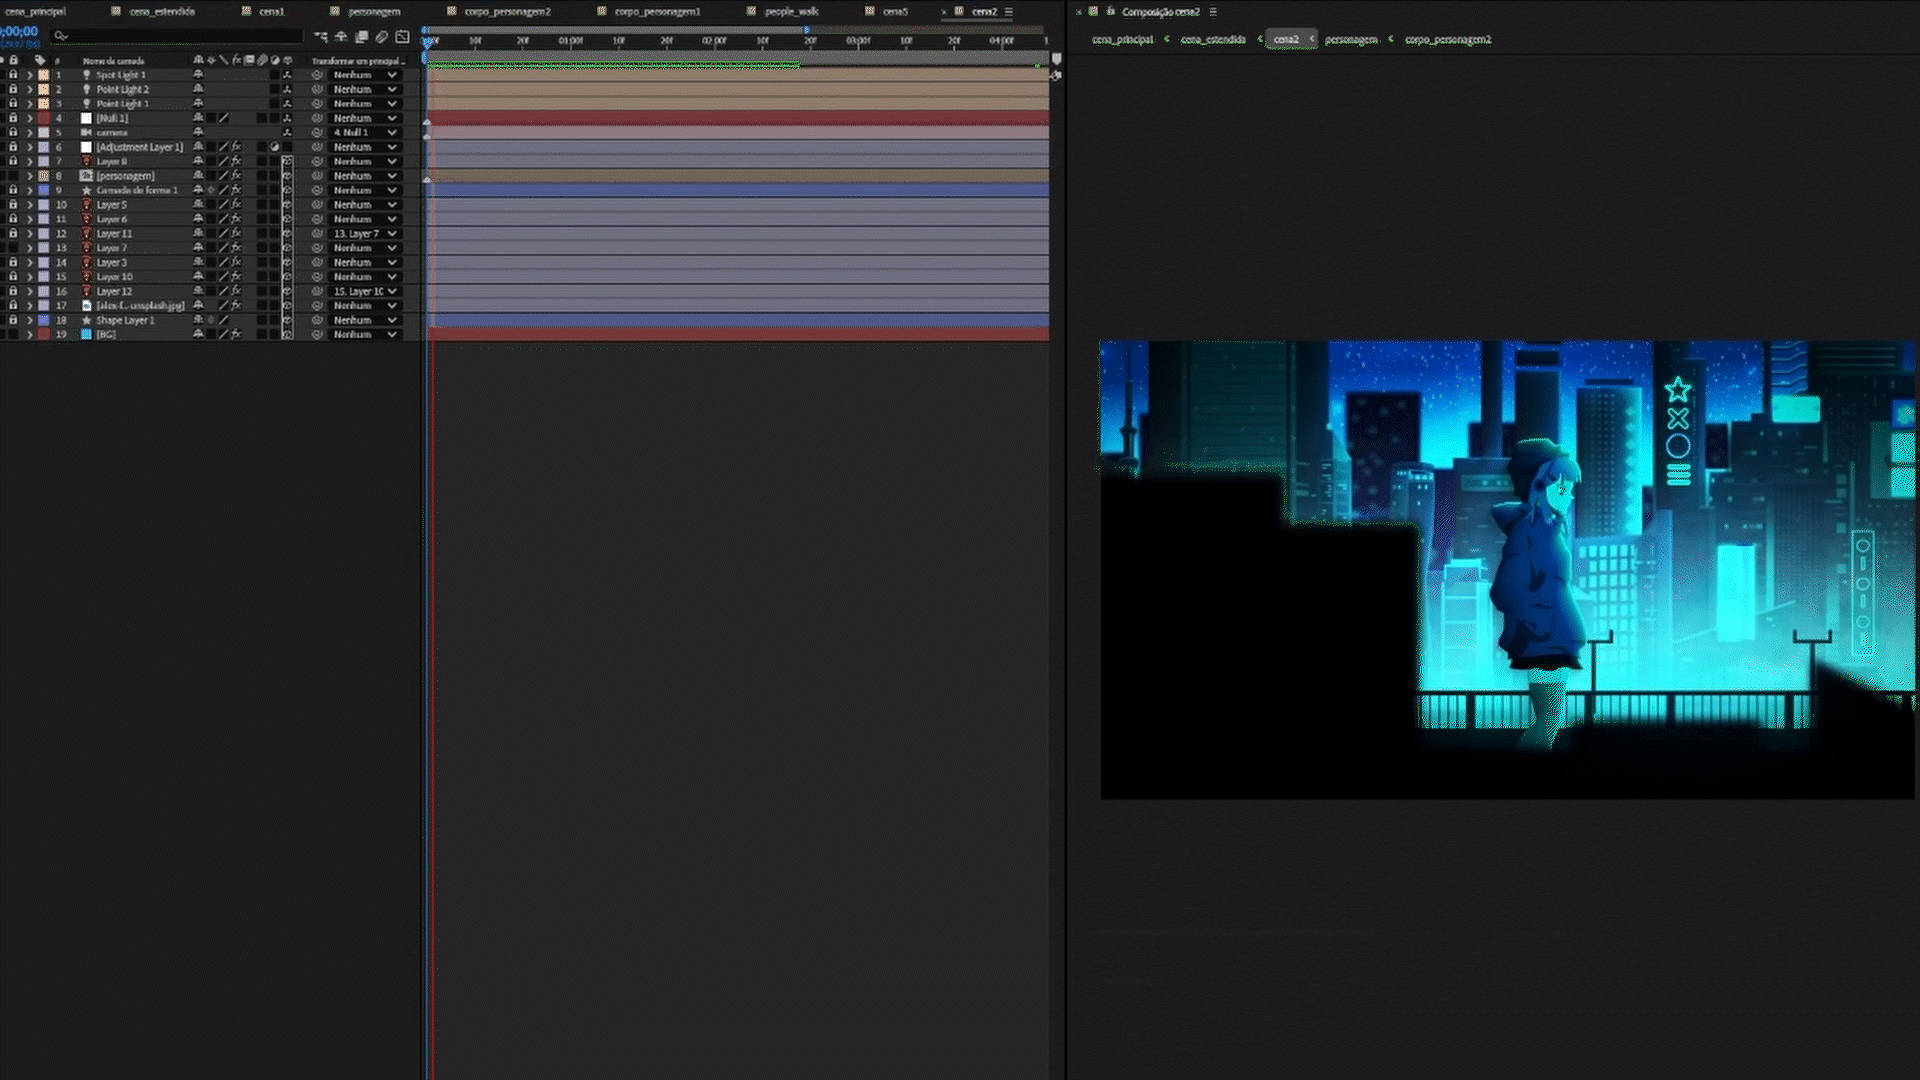The image size is (1920, 1080).
Task: Open the composition mini-flowchart icon
Action: click(x=320, y=37)
